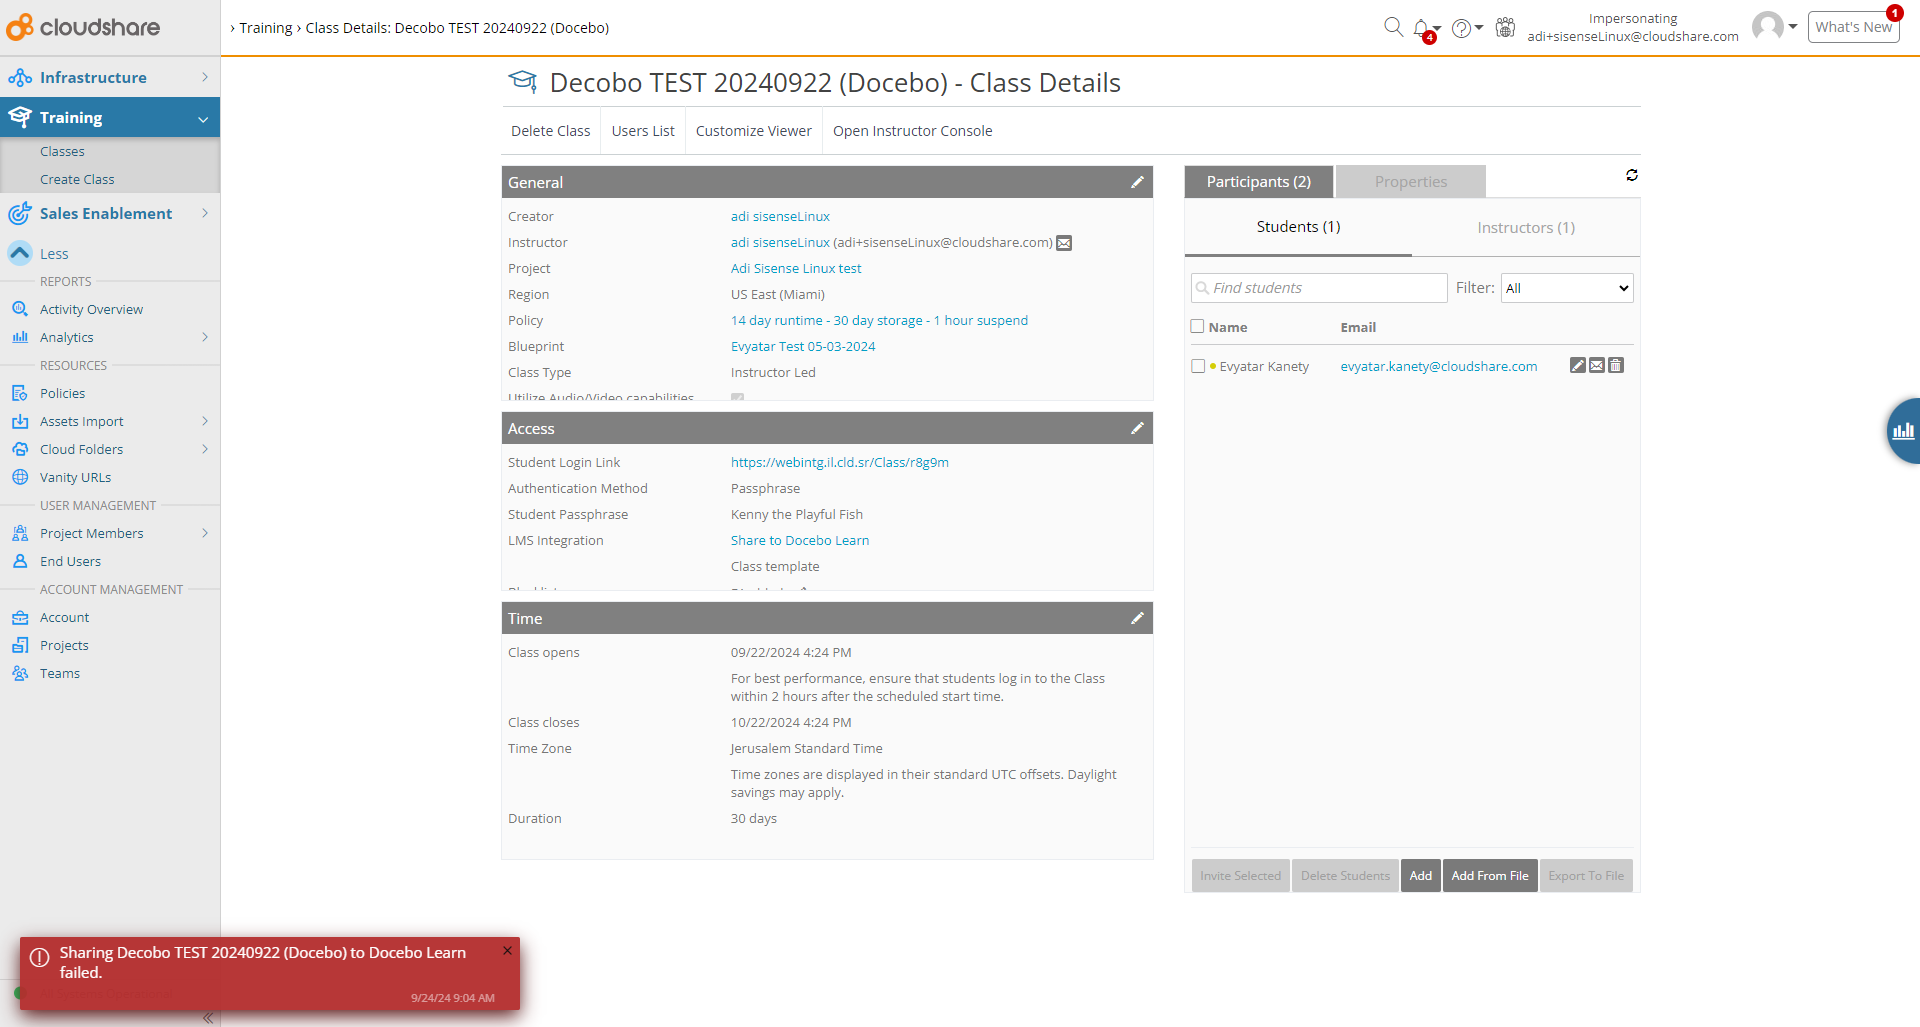Open the student login link URL

tap(839, 462)
